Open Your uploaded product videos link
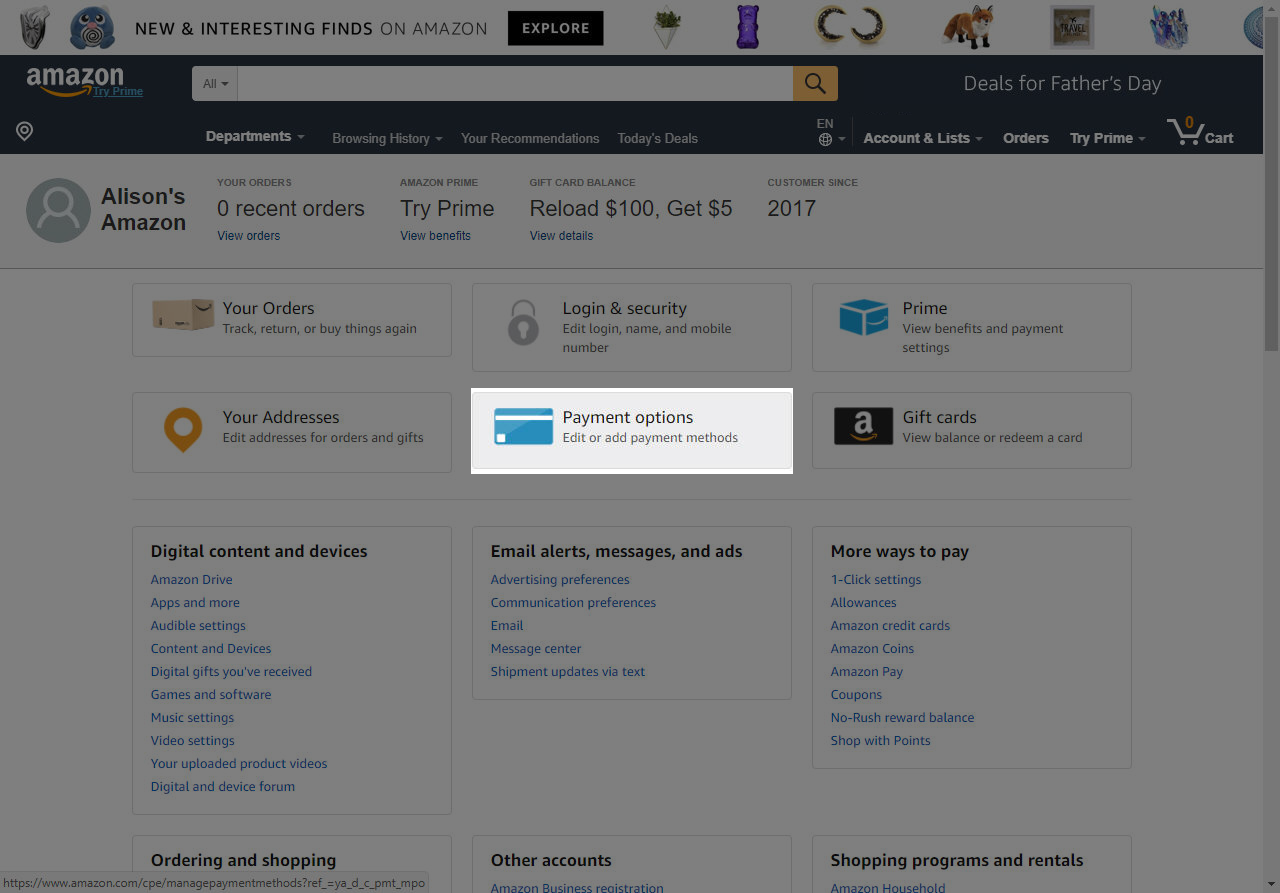Screen dimensions: 1280x893 239,764
